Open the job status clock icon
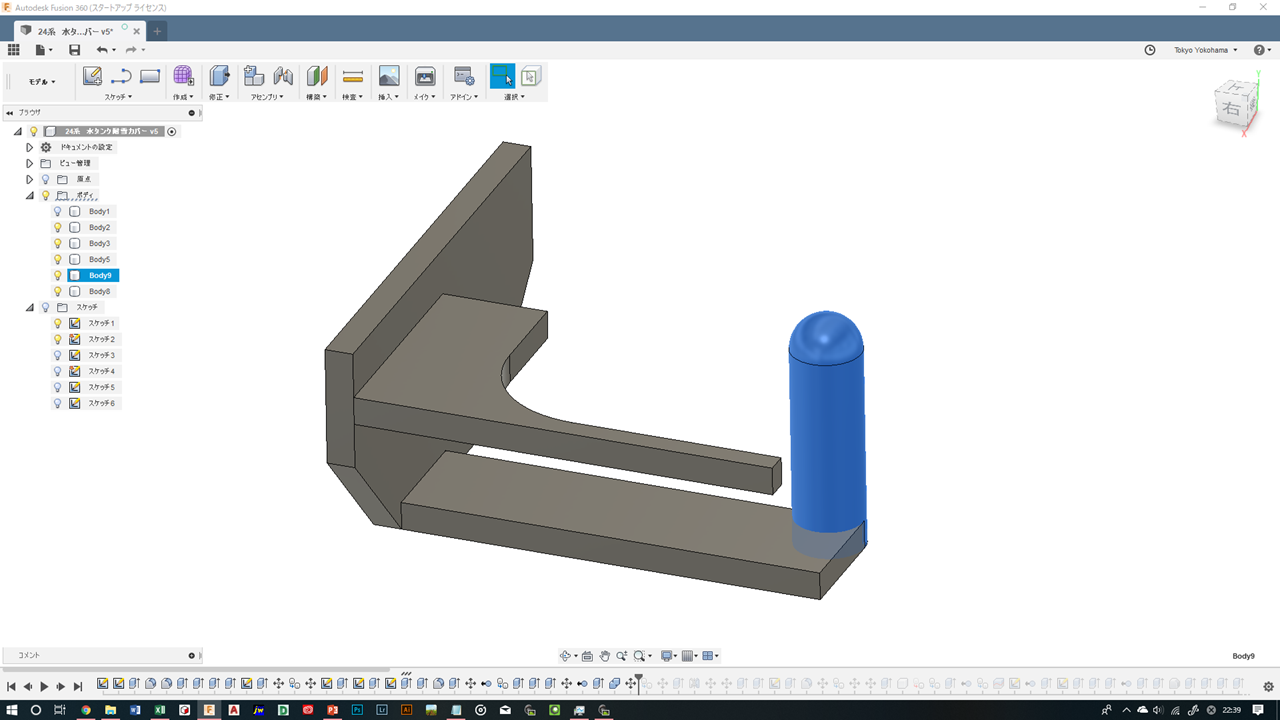This screenshot has width=1280, height=720. [x=1150, y=50]
